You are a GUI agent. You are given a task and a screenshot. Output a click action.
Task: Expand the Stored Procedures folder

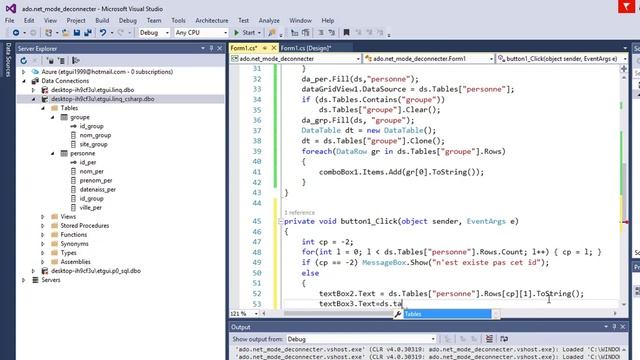[43, 226]
